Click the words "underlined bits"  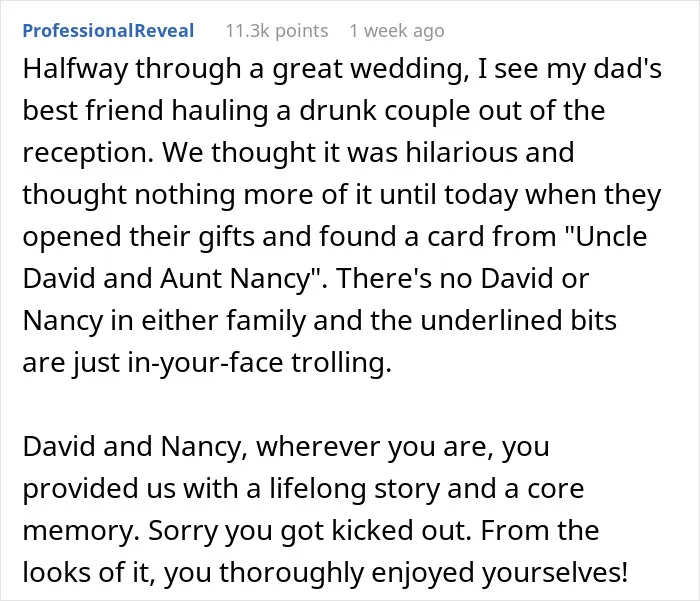point(518,321)
